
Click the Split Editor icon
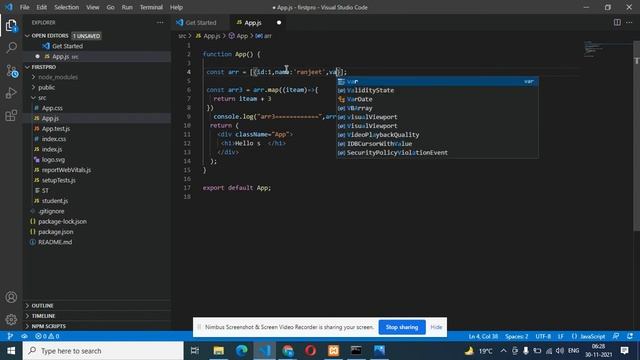click(x=617, y=22)
